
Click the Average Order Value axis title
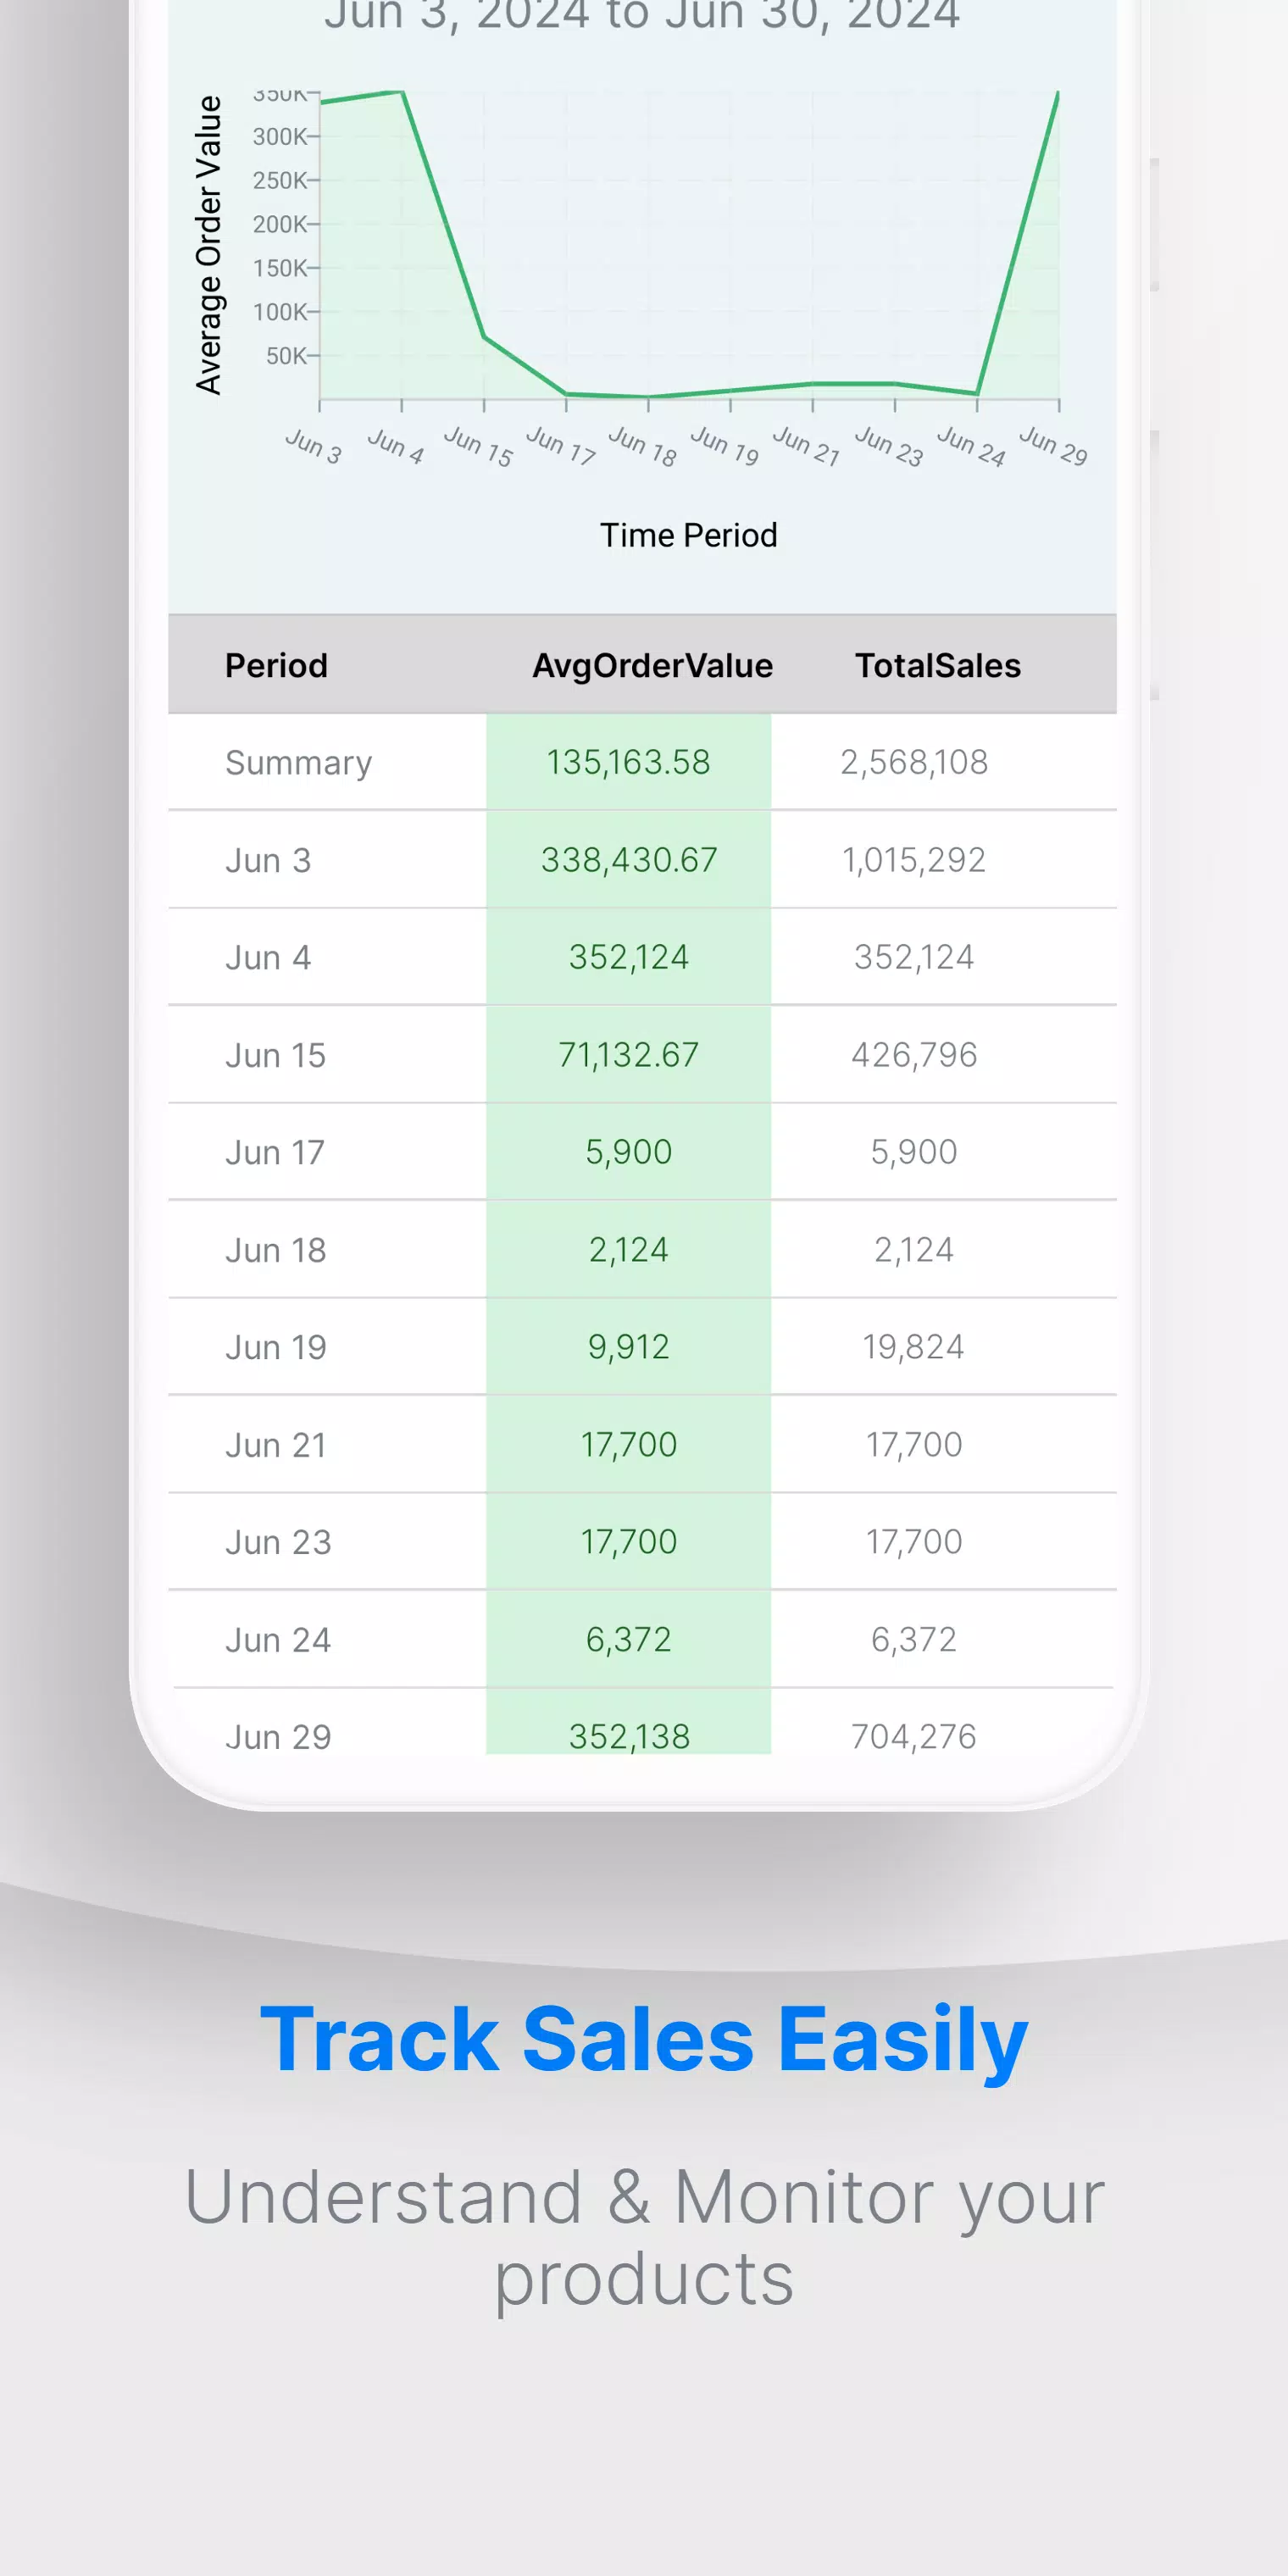[208, 245]
